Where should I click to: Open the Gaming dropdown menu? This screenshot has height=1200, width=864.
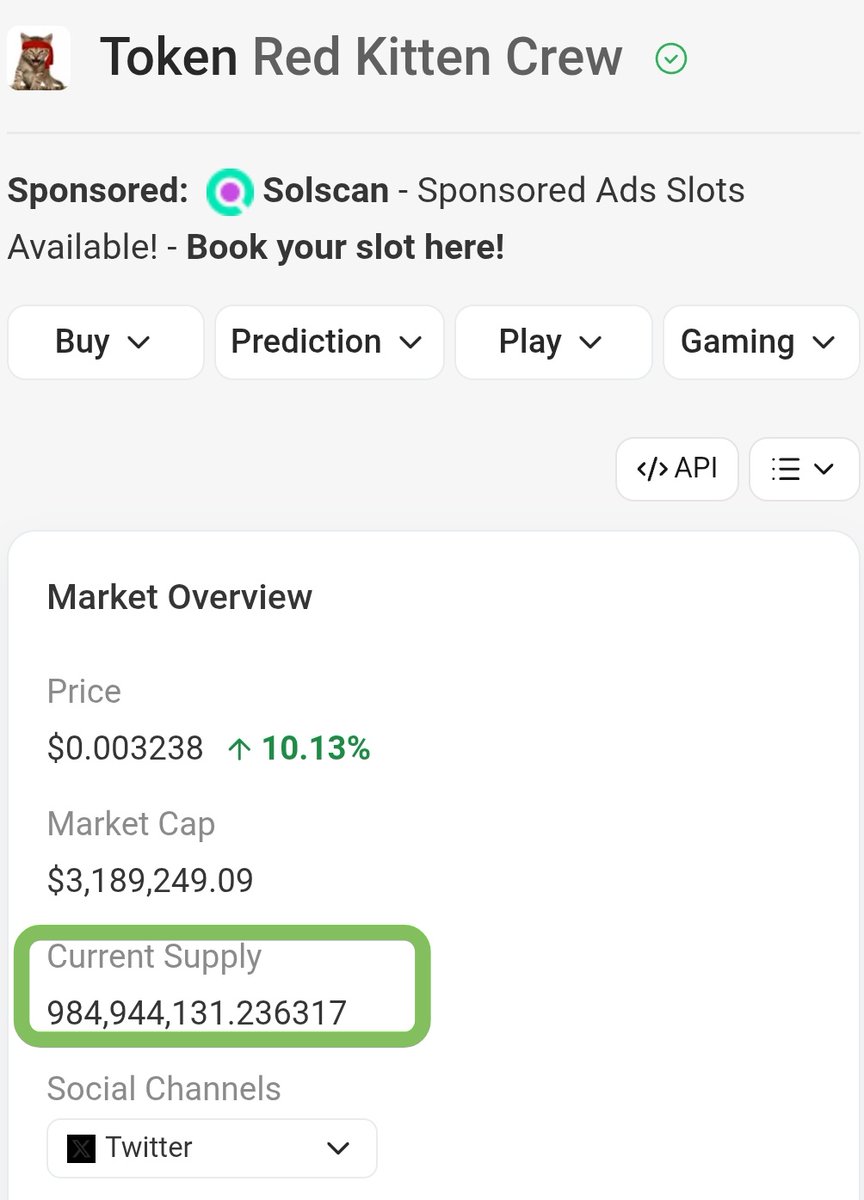(x=761, y=342)
